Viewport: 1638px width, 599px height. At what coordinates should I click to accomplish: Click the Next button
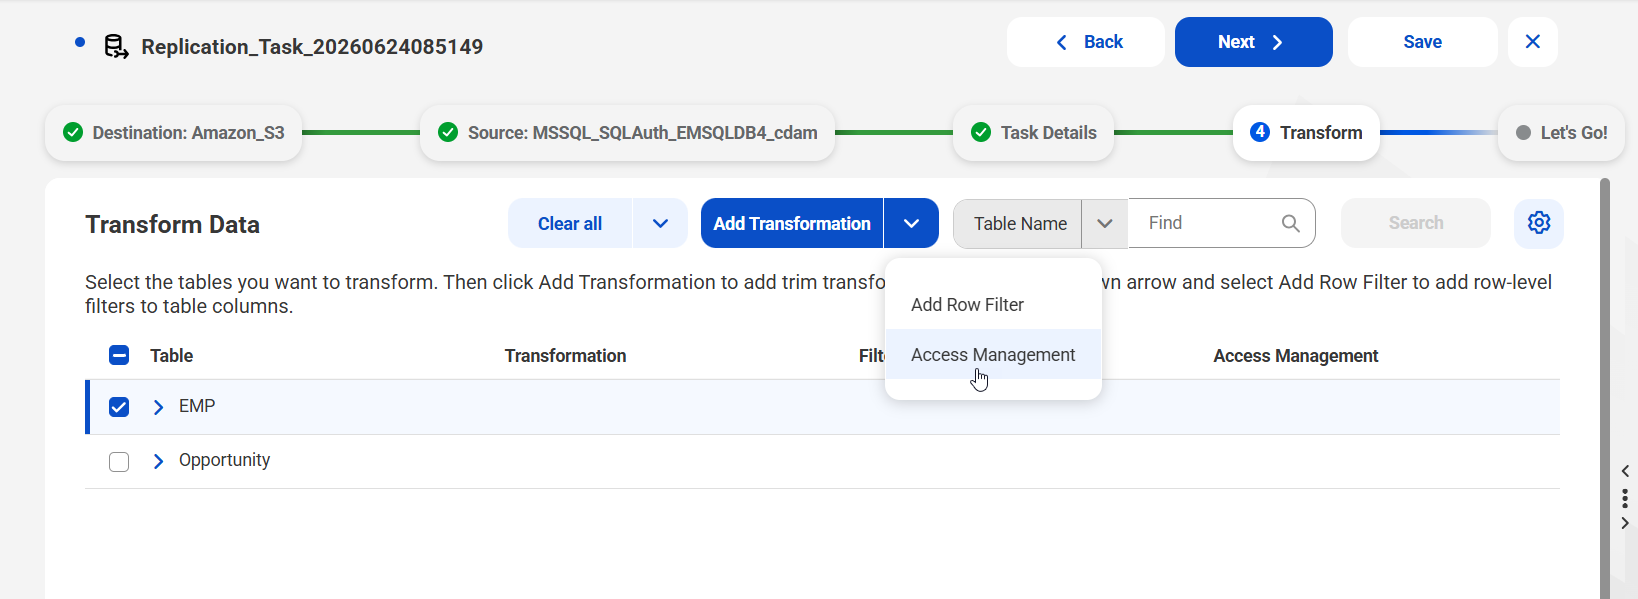point(1254,42)
